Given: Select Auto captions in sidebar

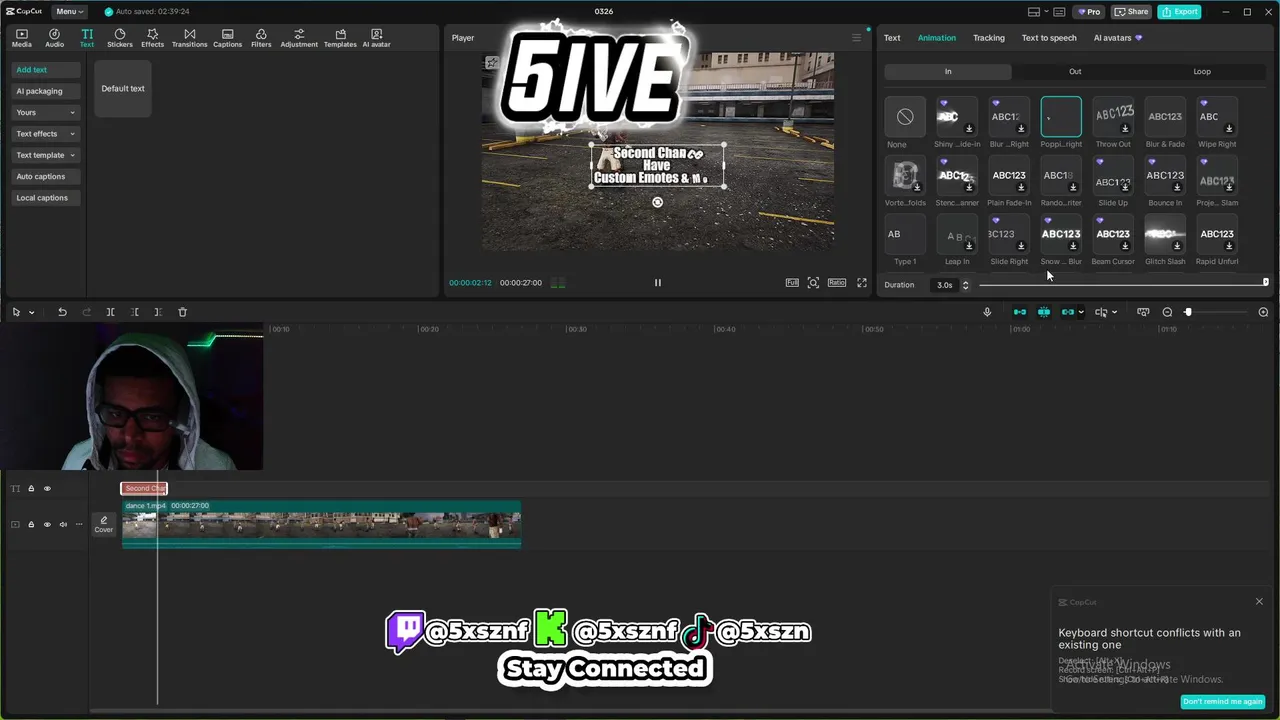Looking at the screenshot, I should tap(46, 177).
